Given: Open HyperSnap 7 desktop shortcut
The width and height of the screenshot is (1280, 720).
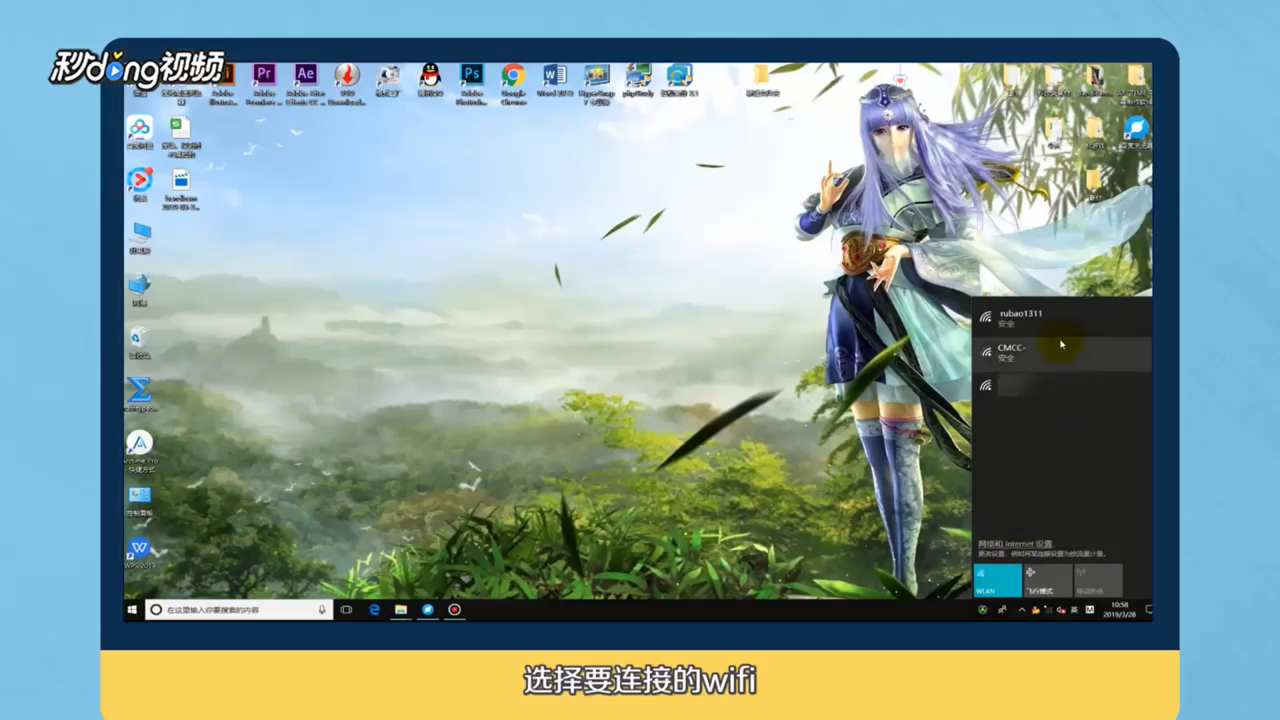Looking at the screenshot, I should click(x=596, y=82).
